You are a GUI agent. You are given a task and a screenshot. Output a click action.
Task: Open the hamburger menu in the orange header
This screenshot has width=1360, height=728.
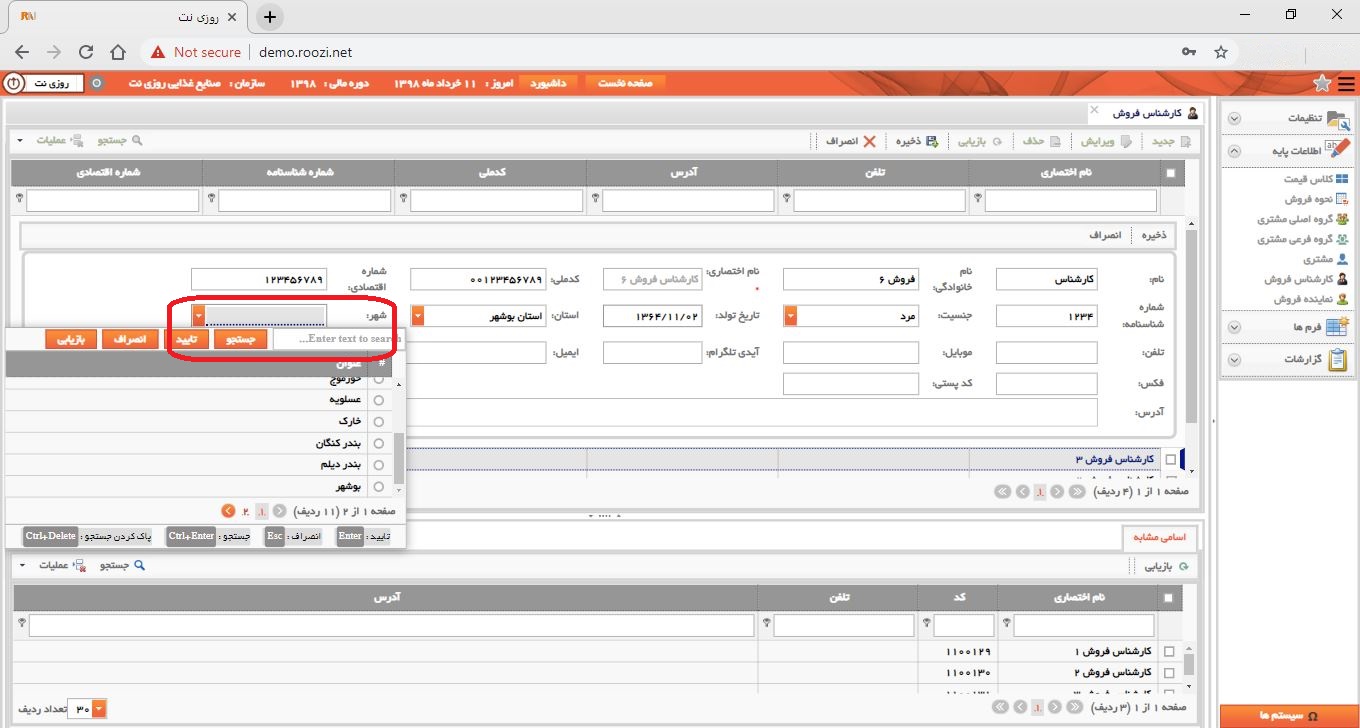coord(1347,83)
